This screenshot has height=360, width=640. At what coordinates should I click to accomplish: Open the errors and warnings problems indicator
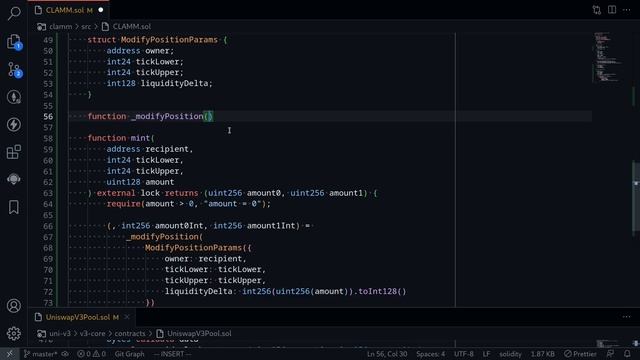pyautogui.click(x=91, y=354)
